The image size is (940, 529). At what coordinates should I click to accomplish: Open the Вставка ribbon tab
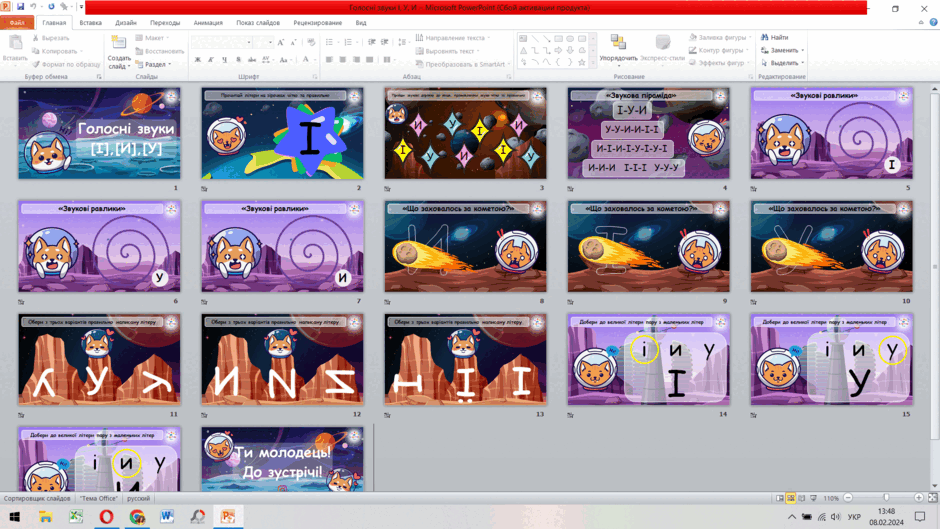91,23
